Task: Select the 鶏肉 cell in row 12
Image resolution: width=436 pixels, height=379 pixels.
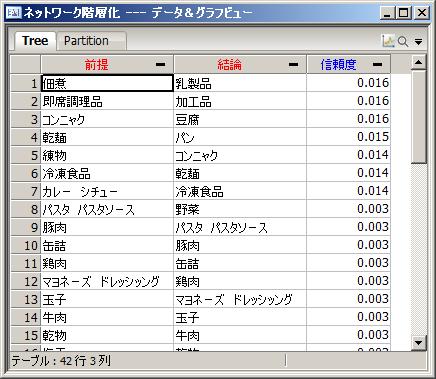Action: [x=240, y=281]
